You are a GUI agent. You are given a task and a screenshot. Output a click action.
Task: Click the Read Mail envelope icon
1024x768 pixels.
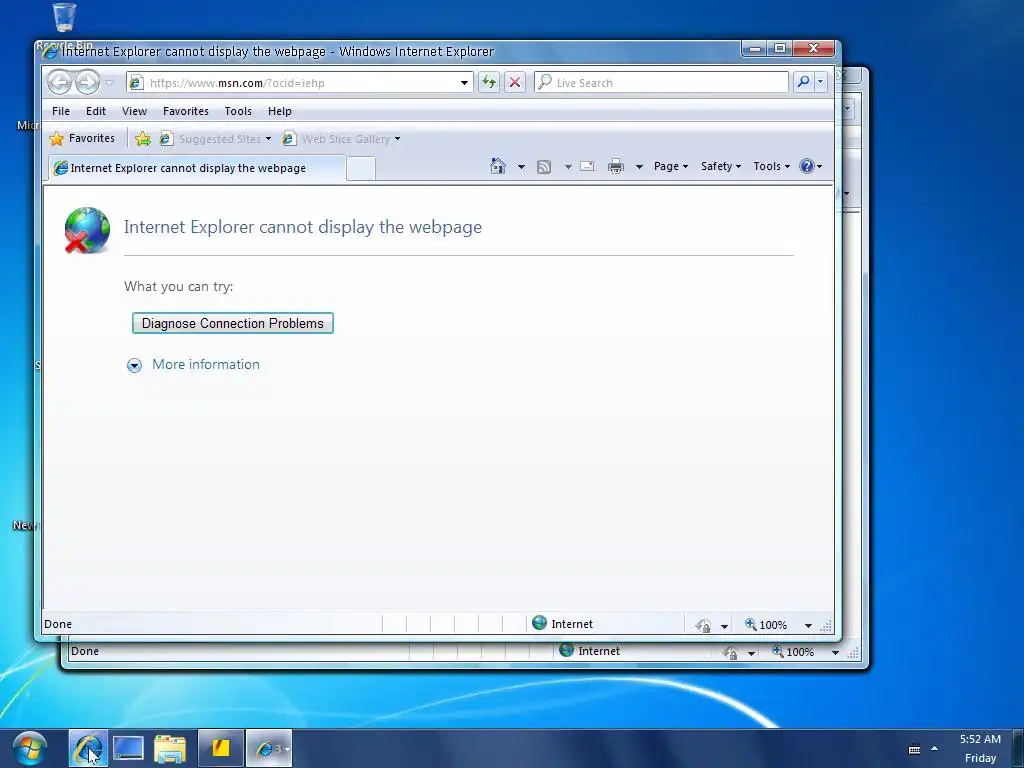tap(587, 166)
